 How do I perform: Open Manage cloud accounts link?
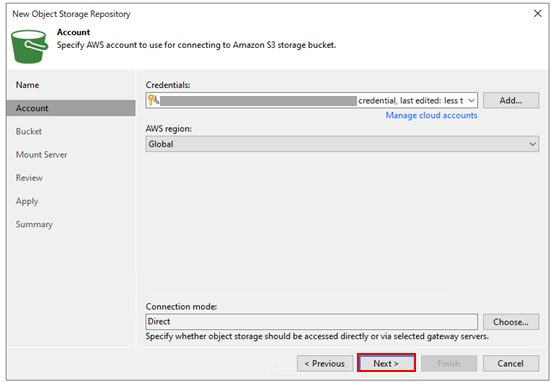[x=431, y=115]
